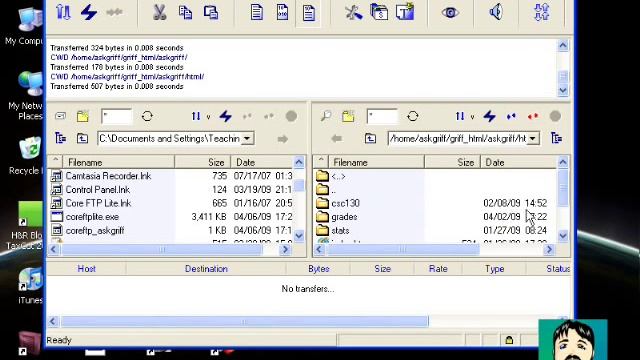The height and width of the screenshot is (360, 640).
Task: Open the remote sort order dropdown arrow
Action: pos(472,117)
